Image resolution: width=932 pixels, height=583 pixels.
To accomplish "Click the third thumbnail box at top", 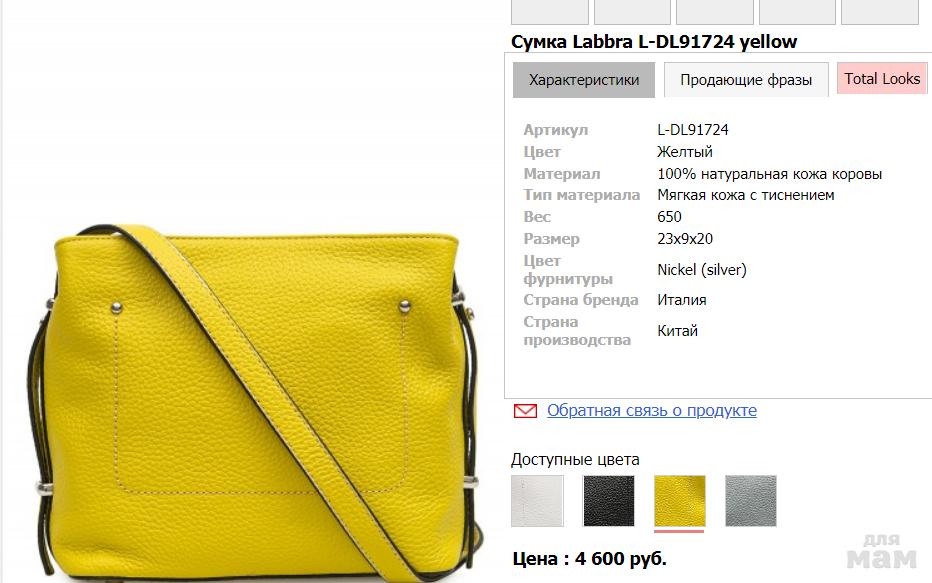I will 714,12.
